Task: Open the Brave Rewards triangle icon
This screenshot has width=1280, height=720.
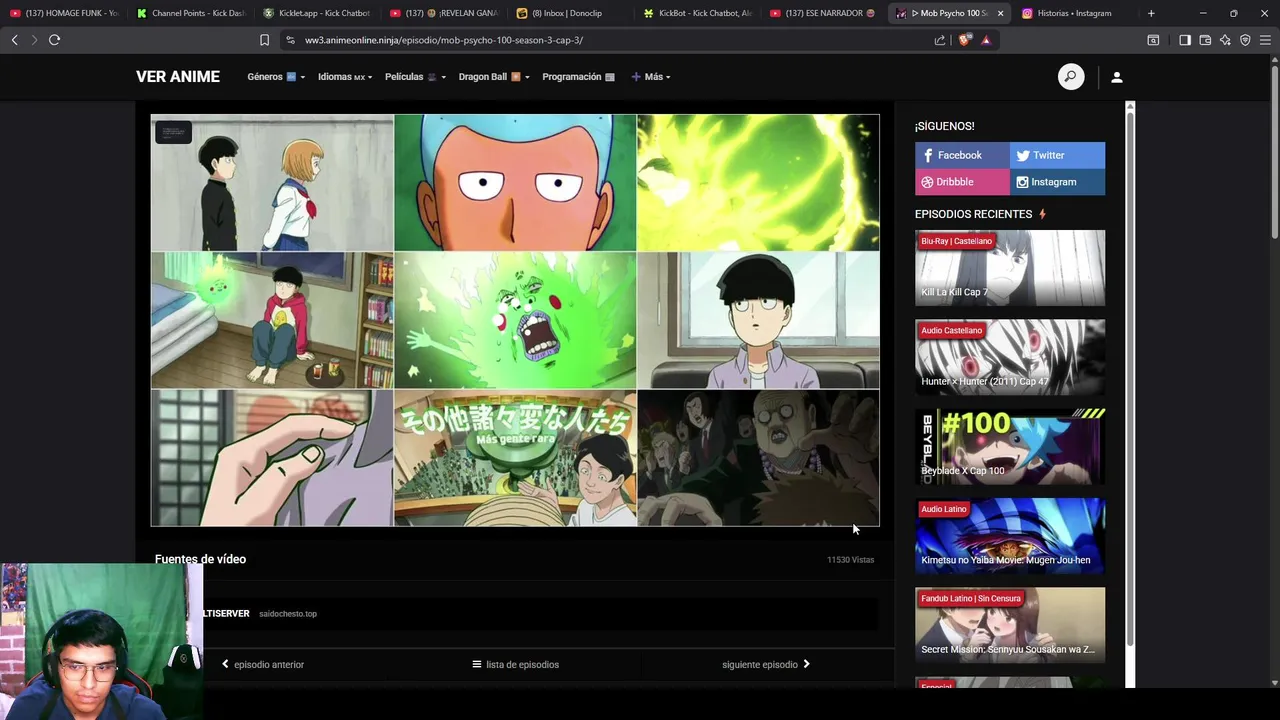Action: coord(986,40)
